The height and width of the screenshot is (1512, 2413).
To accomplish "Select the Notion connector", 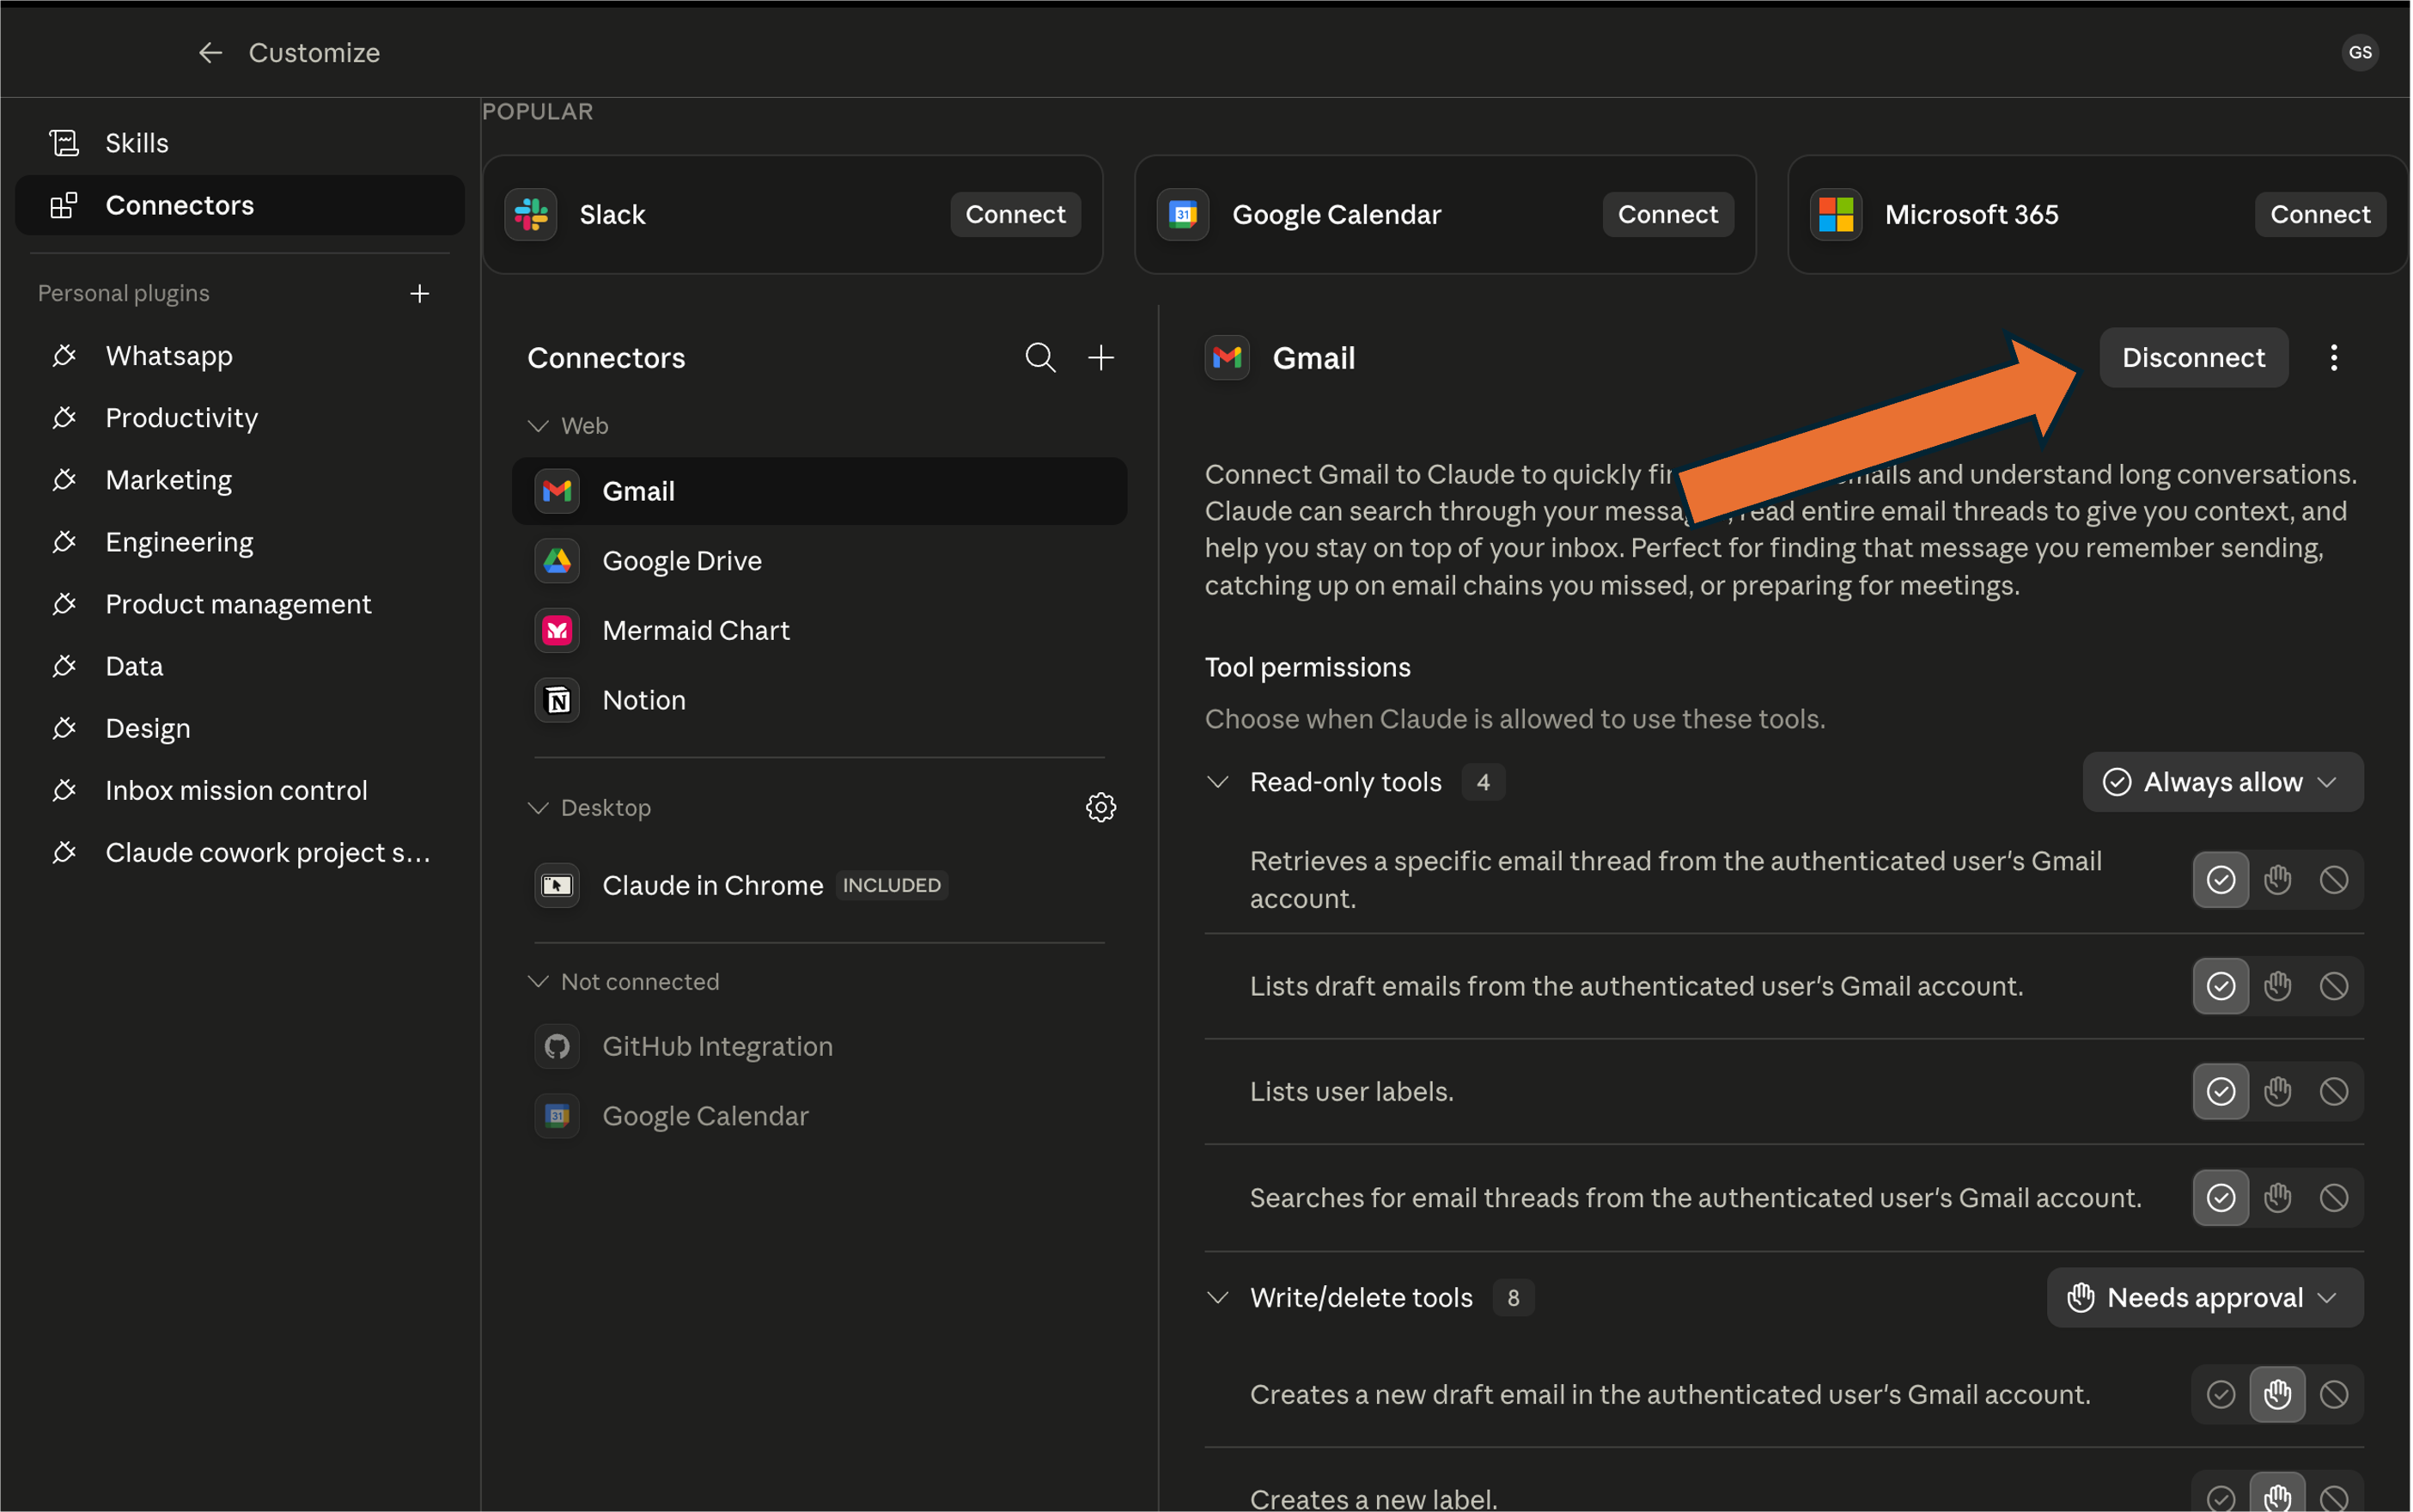I will coord(819,700).
